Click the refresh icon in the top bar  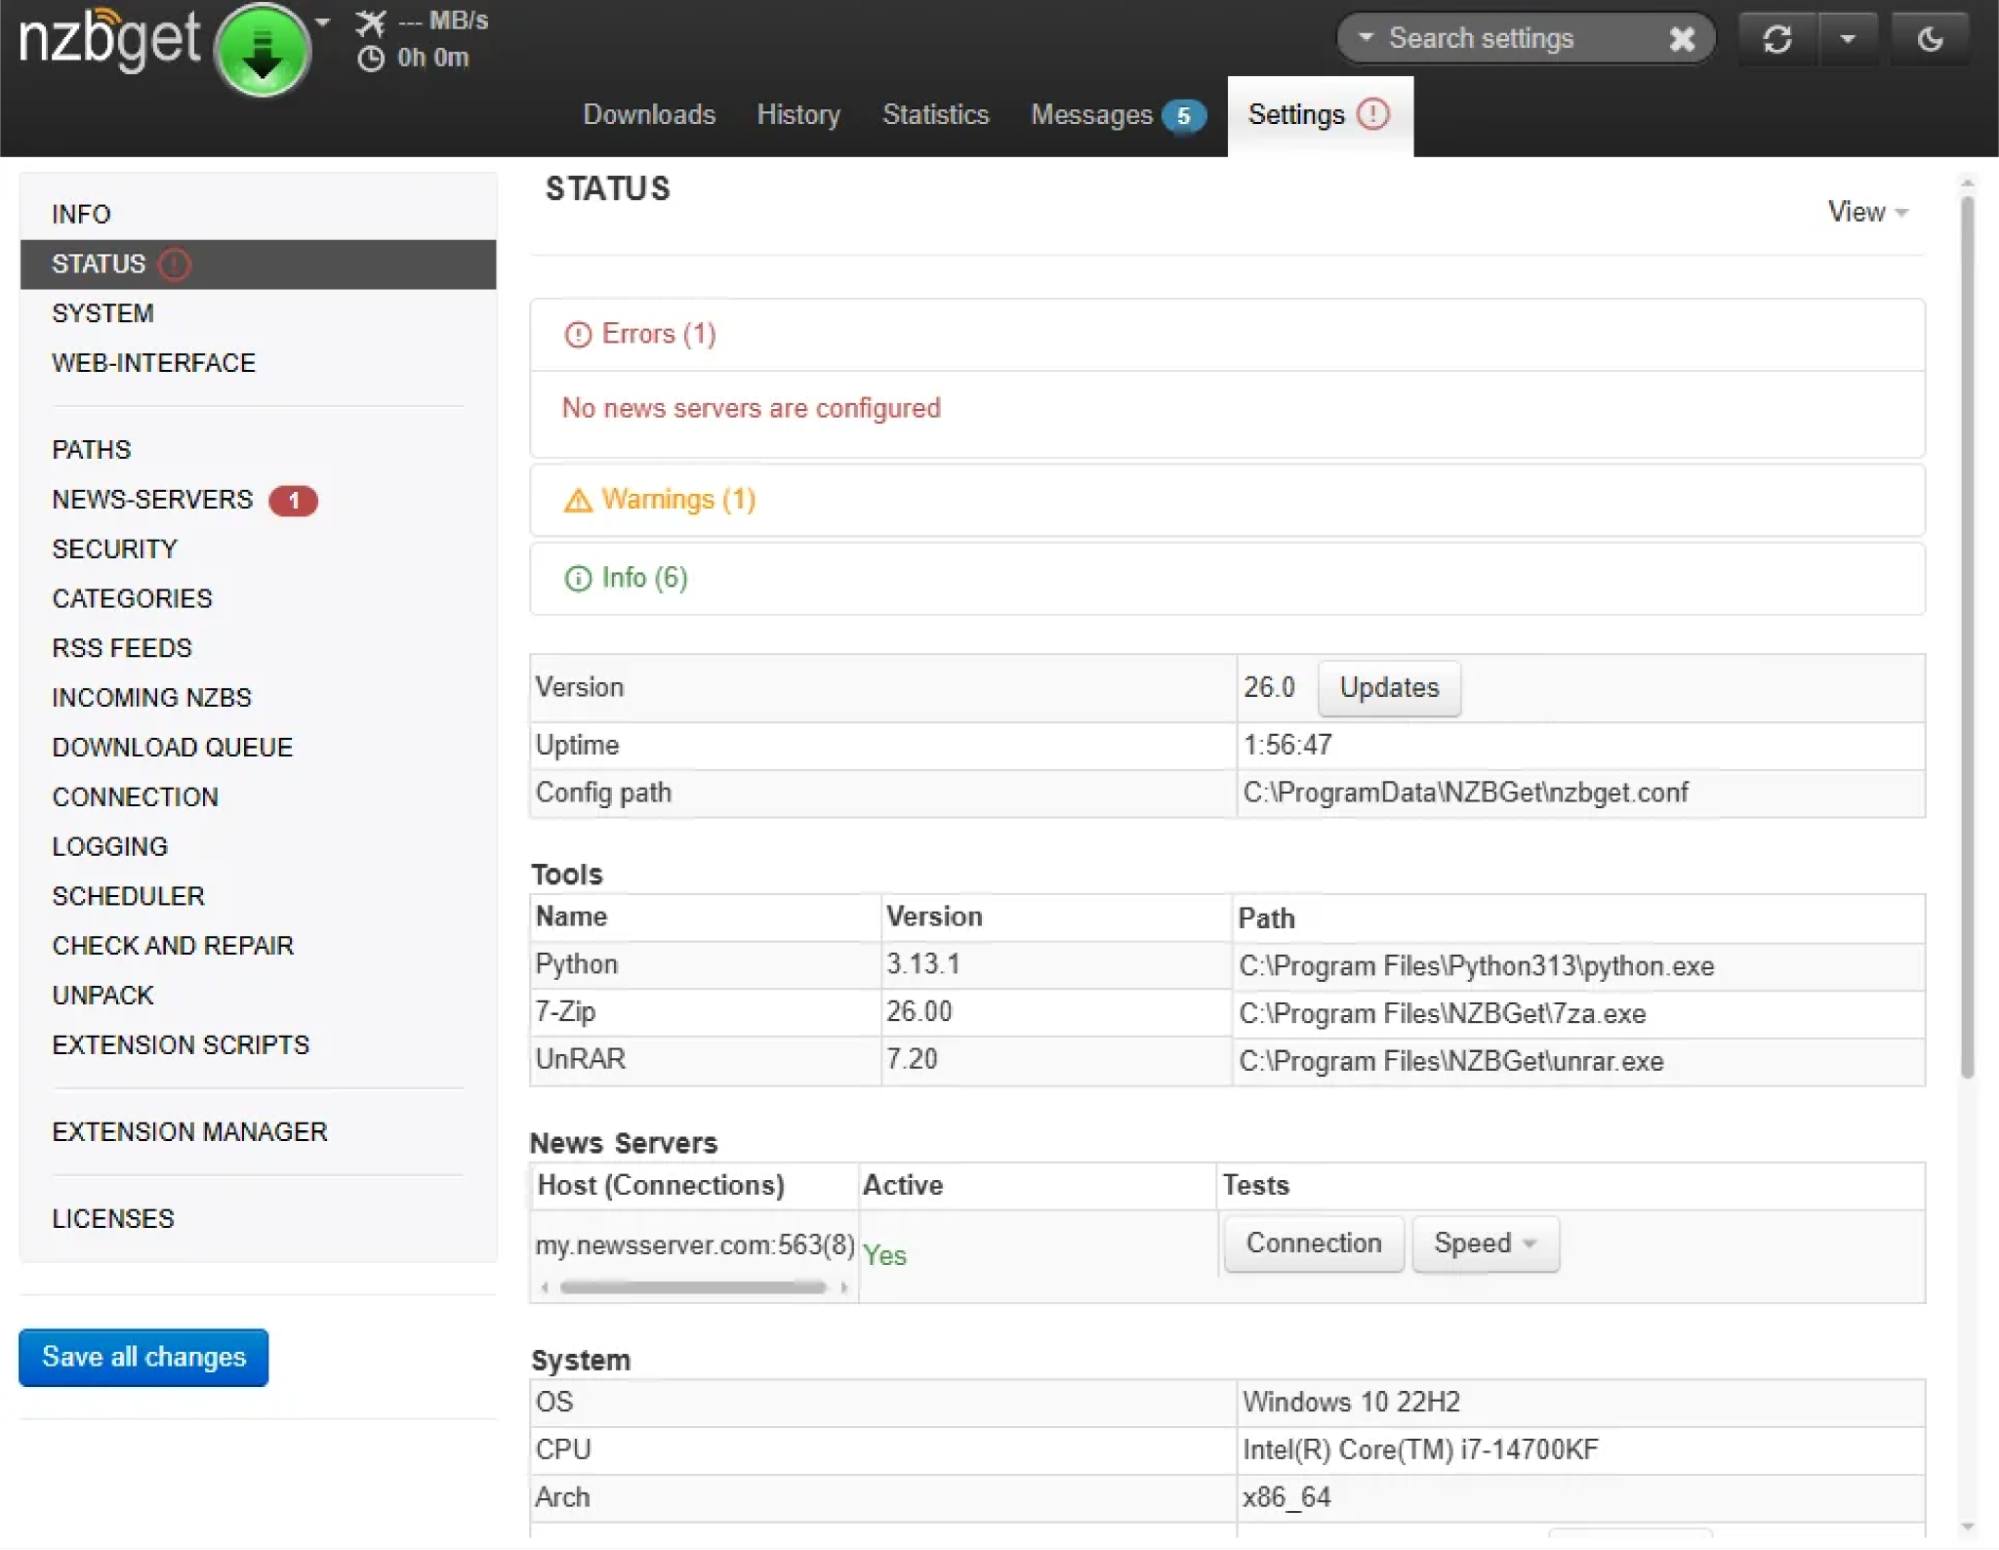point(1776,39)
